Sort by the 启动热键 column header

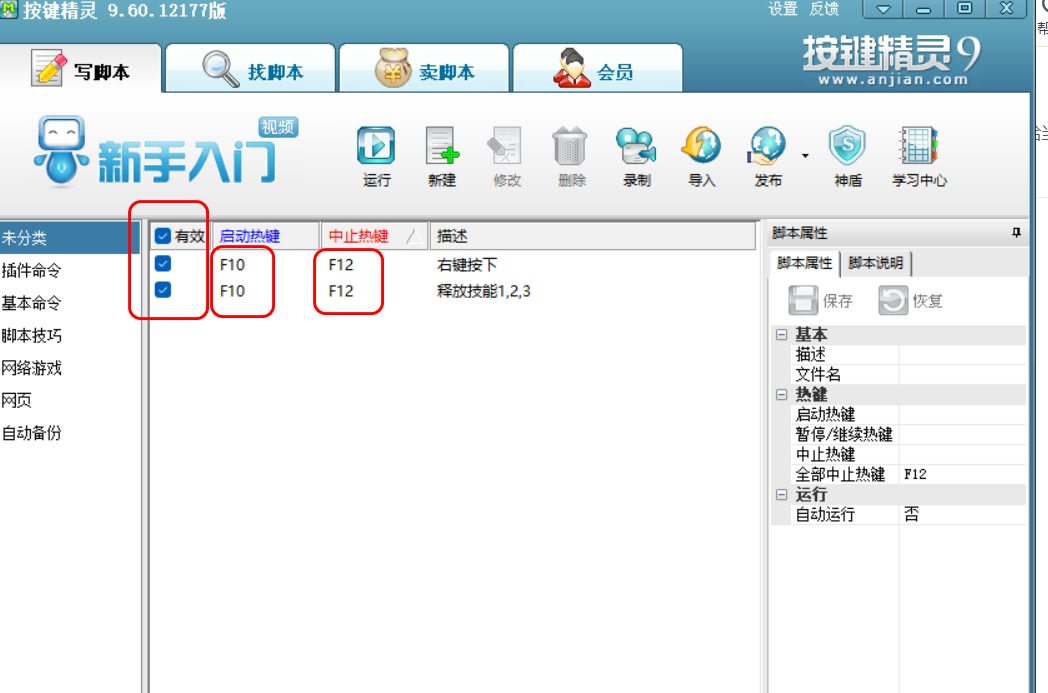(x=265, y=236)
